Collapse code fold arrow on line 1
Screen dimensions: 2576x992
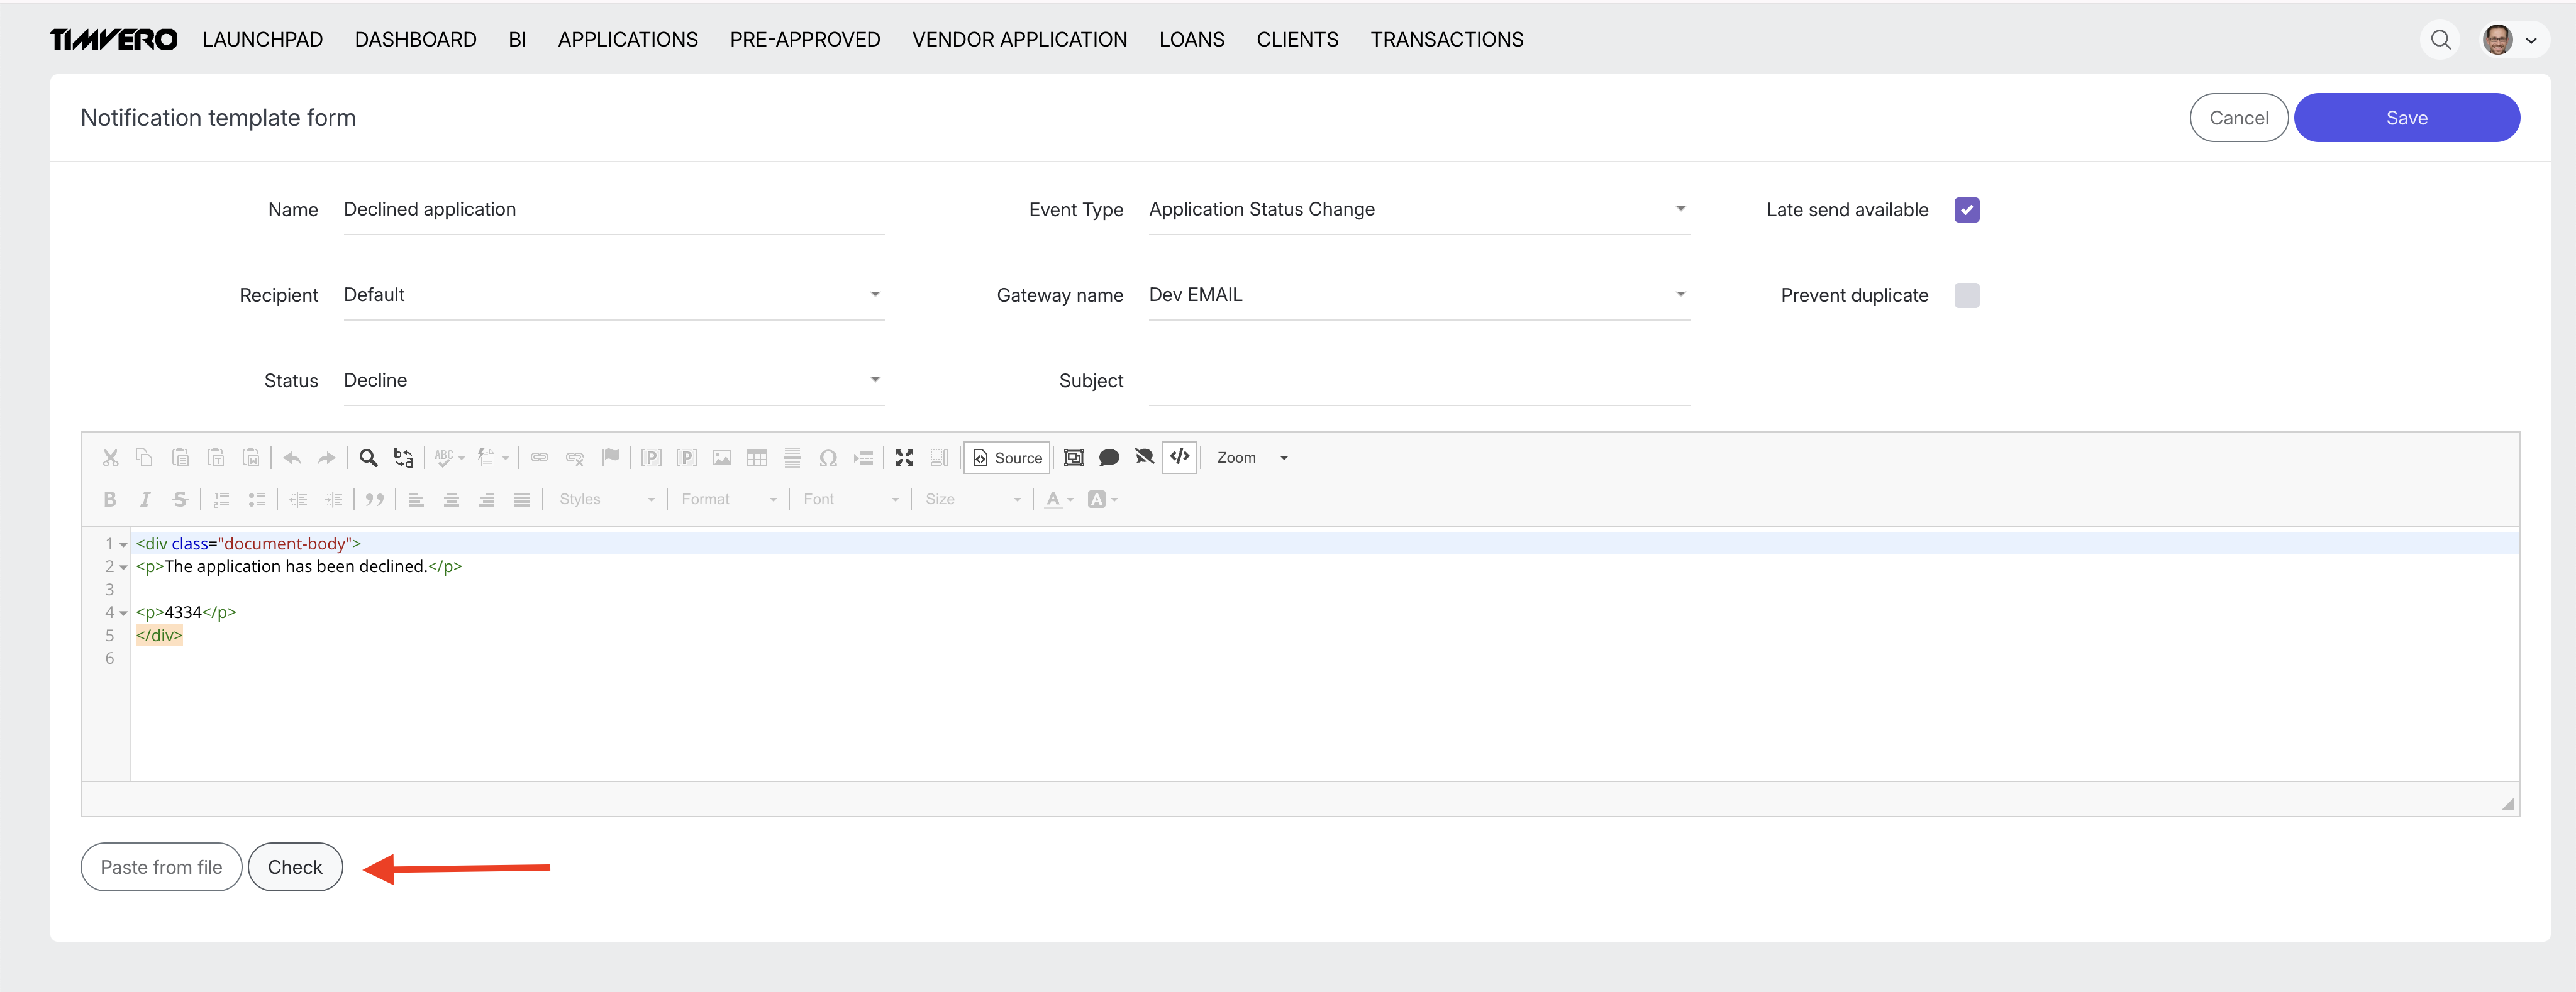(x=124, y=545)
